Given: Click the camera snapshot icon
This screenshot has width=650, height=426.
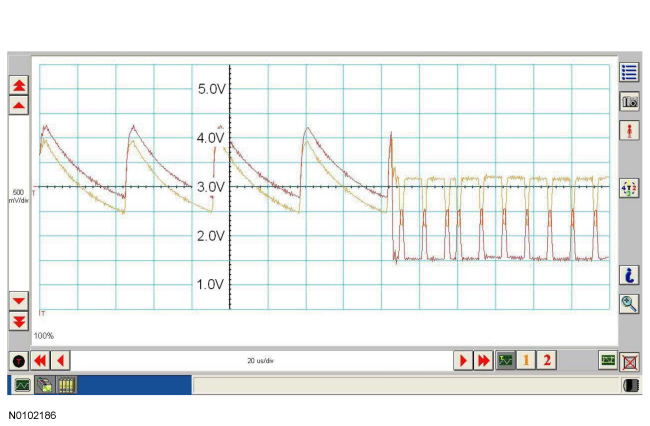Looking at the screenshot, I should tap(629, 101).
